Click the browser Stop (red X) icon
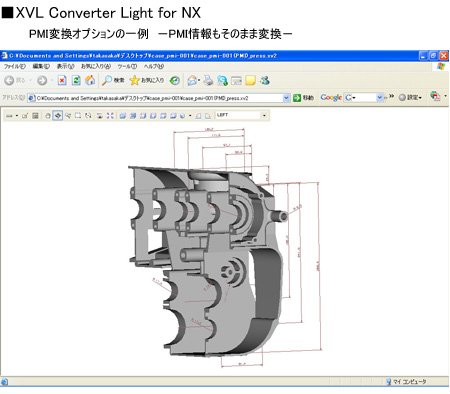This screenshot has width=450, height=394. [62, 80]
